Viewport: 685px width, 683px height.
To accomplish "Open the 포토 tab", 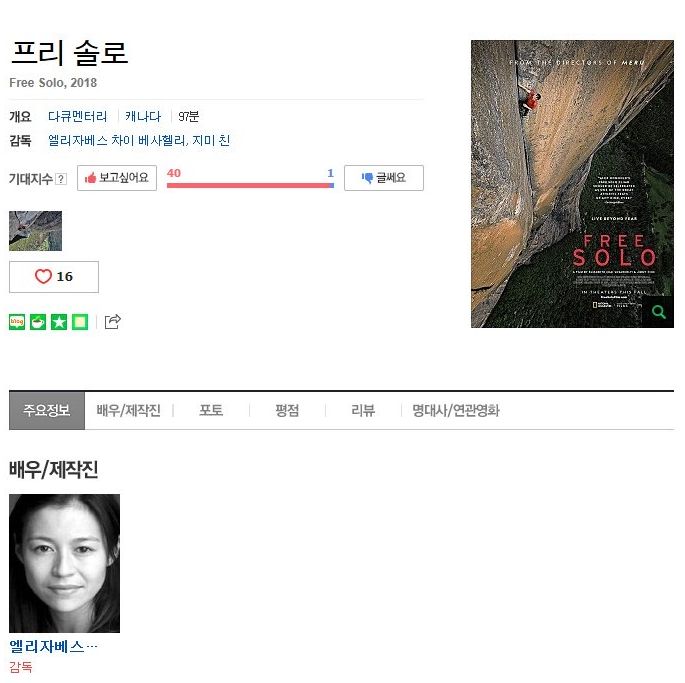I will pyautogui.click(x=211, y=410).
